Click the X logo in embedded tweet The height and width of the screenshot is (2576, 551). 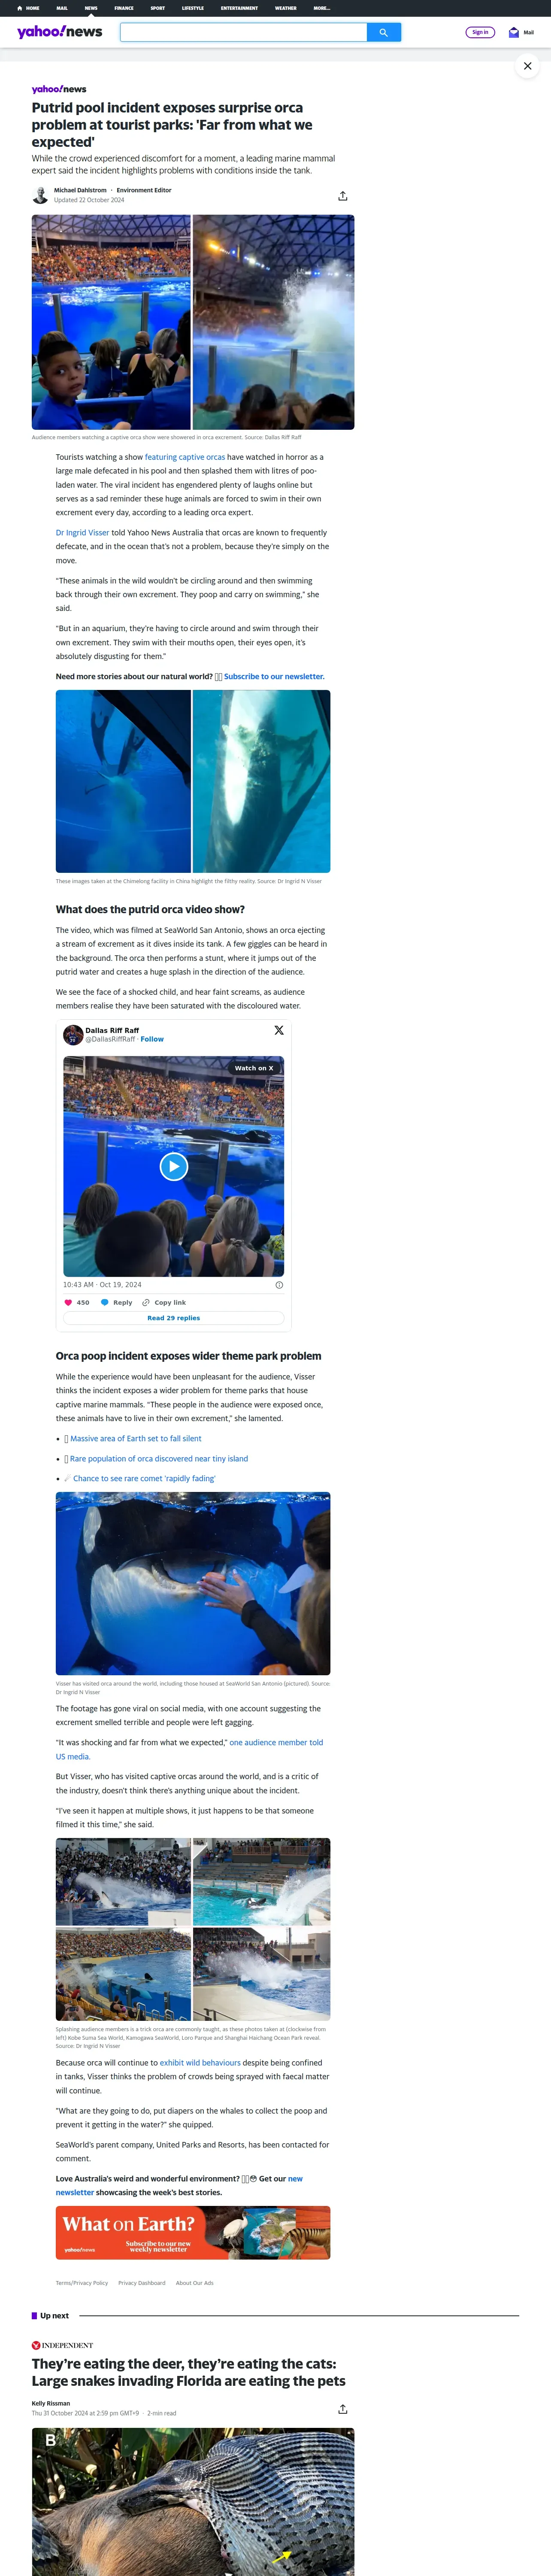pyautogui.click(x=279, y=1030)
